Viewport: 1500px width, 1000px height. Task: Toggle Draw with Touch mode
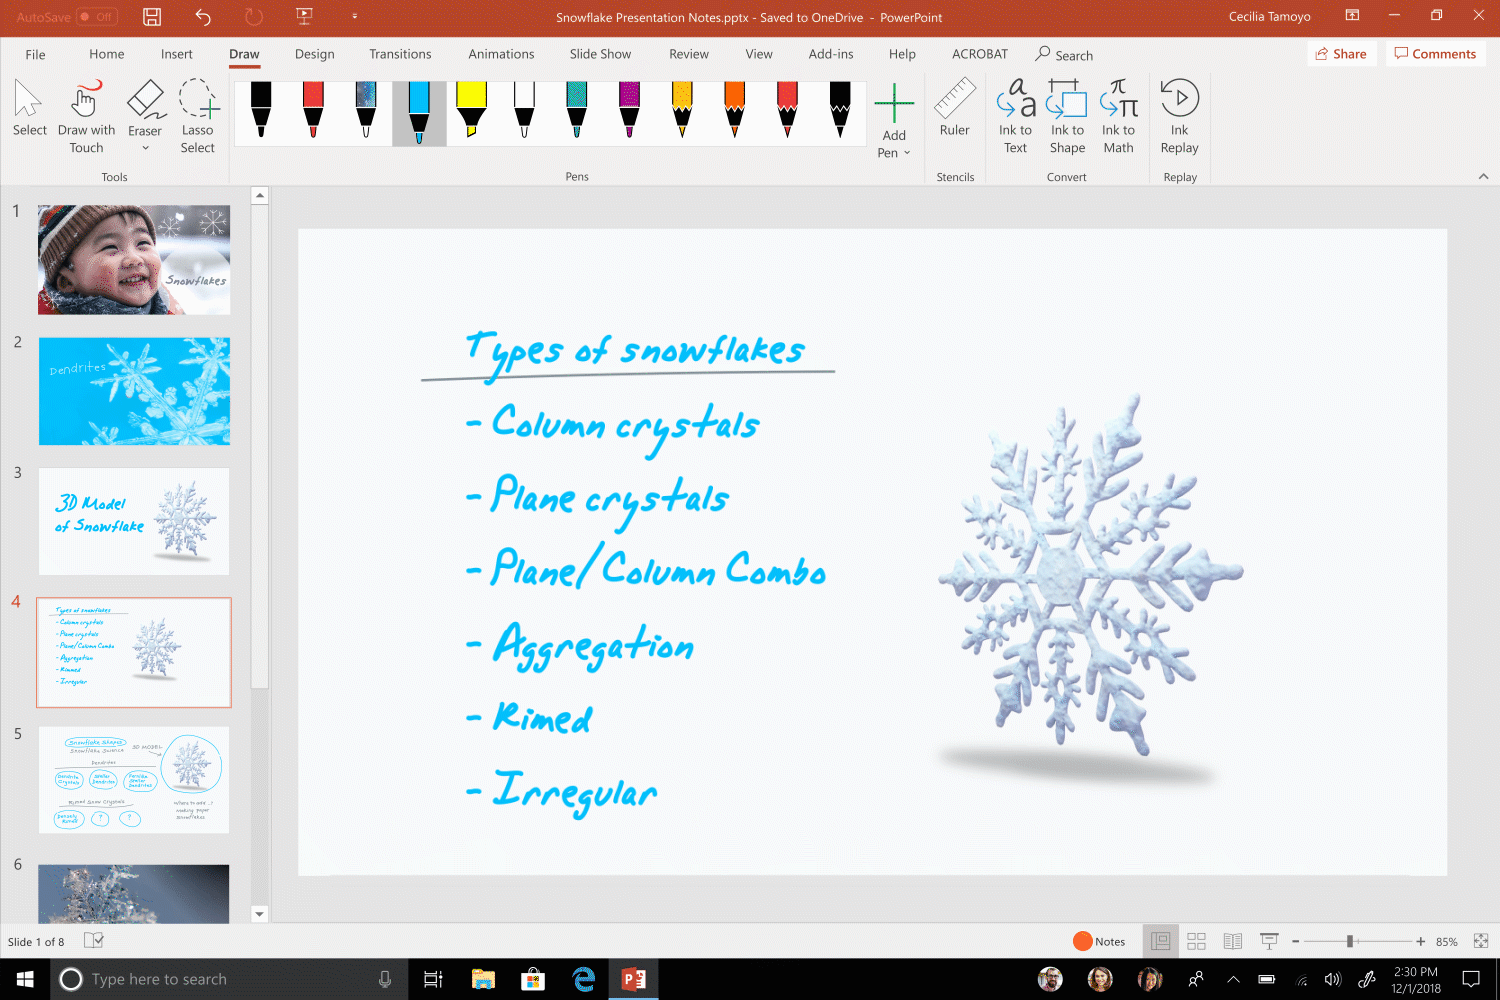pyautogui.click(x=86, y=117)
